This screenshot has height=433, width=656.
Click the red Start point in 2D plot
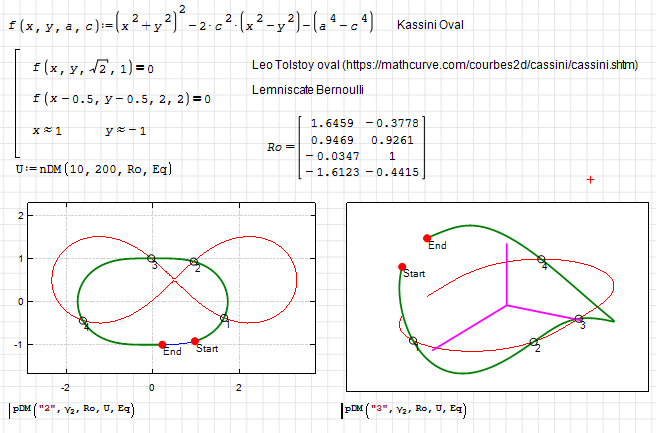195,341
